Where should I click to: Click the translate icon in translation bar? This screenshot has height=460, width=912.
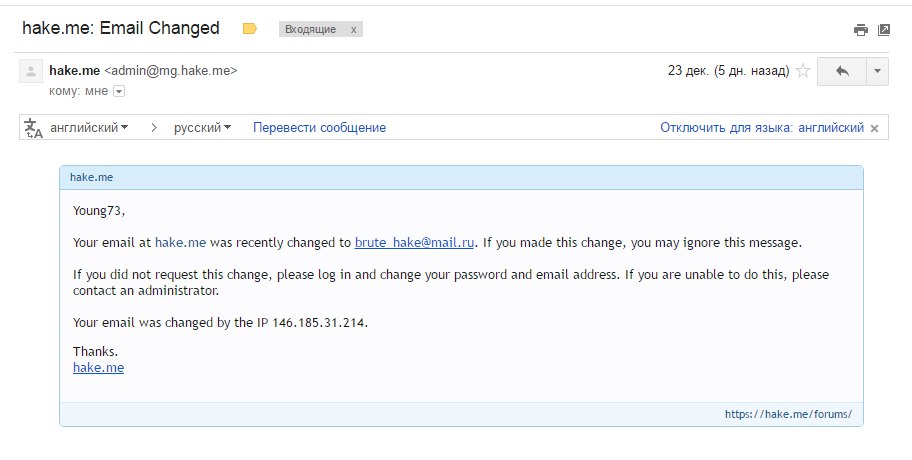33,128
